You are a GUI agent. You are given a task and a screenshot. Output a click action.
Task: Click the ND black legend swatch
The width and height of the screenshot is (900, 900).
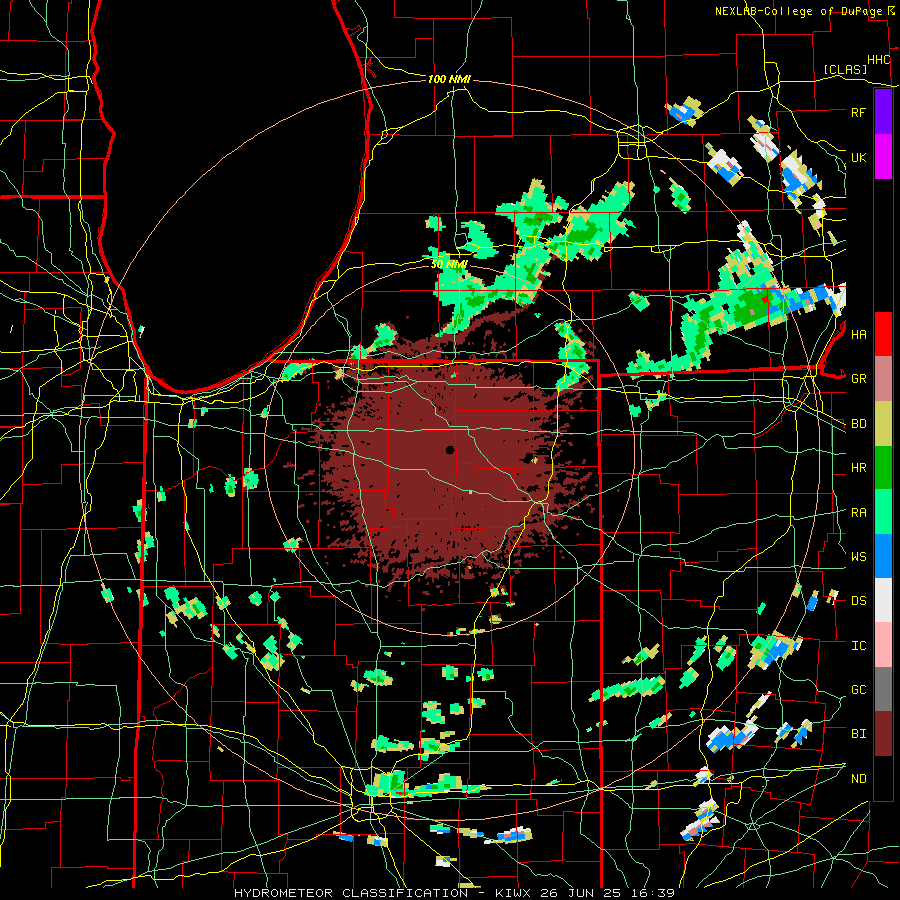click(883, 778)
